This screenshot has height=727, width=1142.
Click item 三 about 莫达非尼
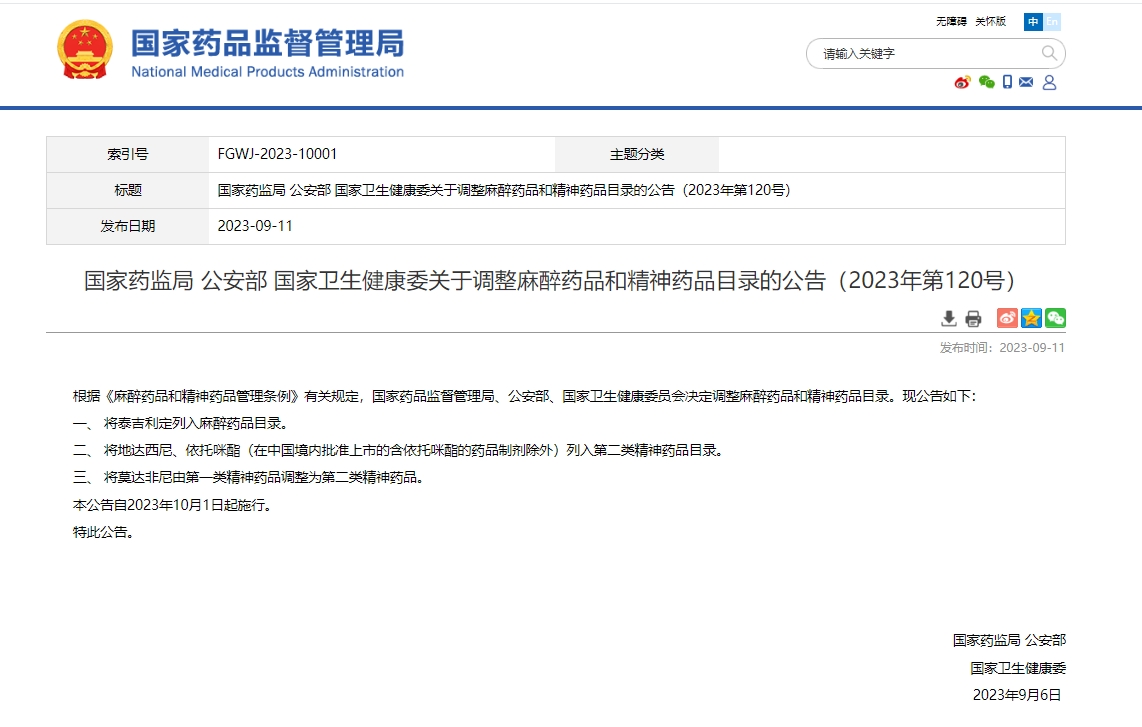tap(249, 477)
